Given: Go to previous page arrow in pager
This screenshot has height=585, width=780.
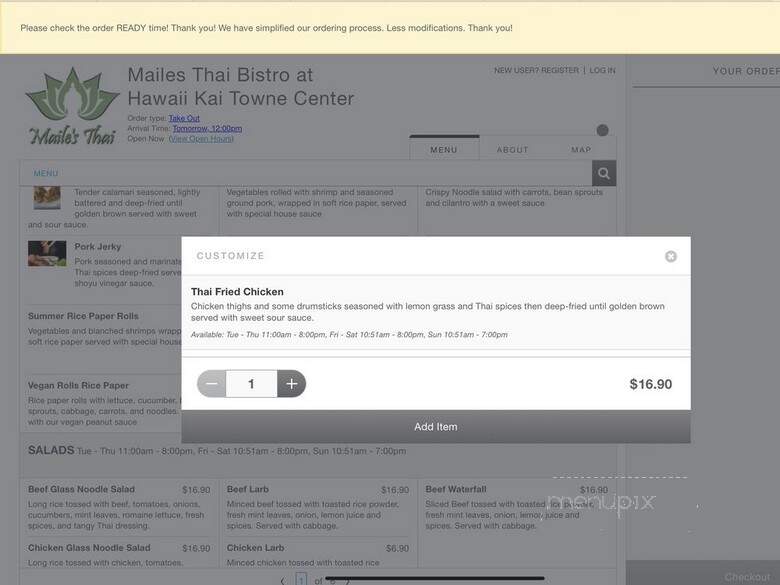Looking at the screenshot, I should coord(283,581).
